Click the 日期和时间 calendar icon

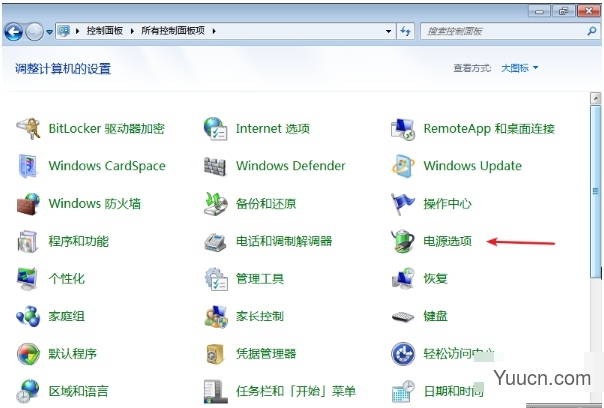(403, 391)
